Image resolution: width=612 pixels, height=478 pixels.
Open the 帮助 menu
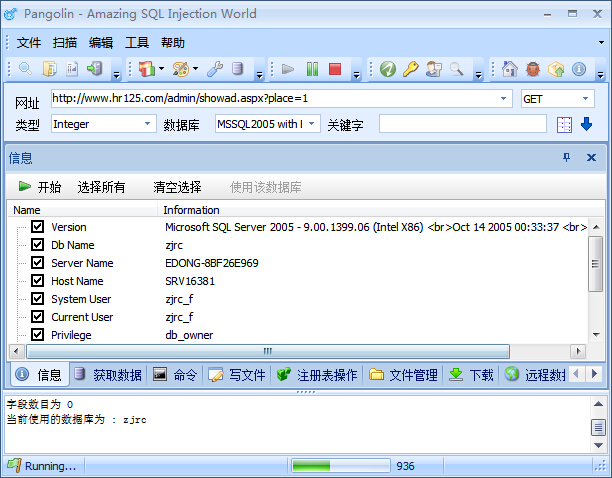pos(173,42)
